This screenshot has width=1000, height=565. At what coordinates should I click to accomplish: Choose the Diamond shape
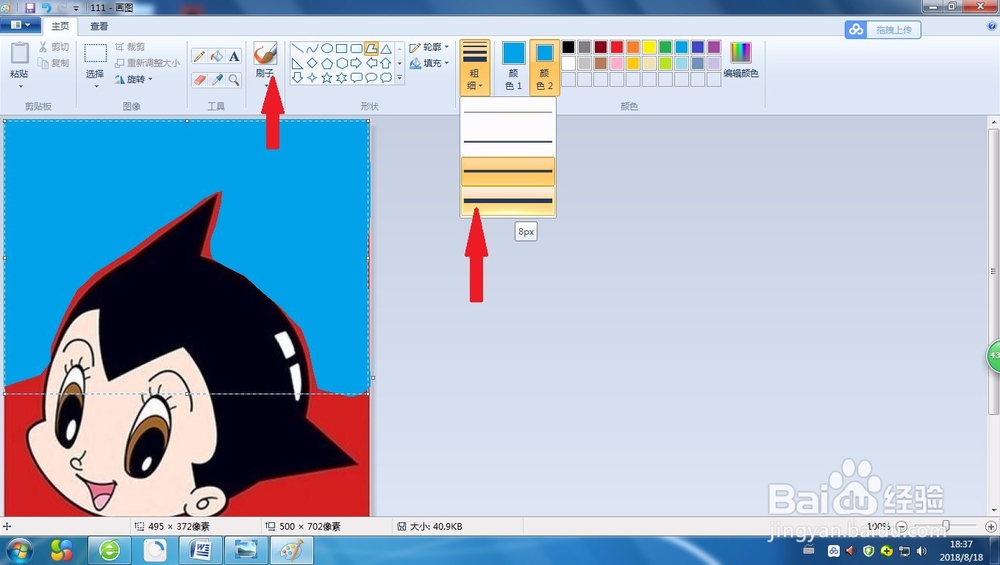312,63
